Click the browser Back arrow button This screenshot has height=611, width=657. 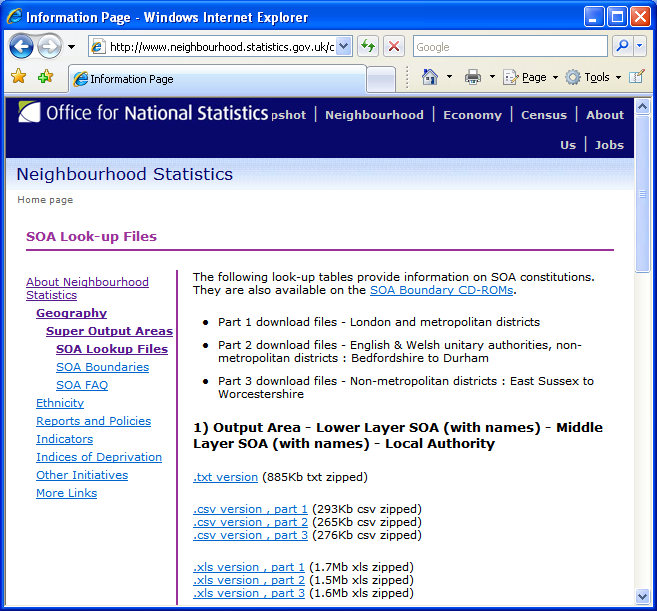pyautogui.click(x=22, y=47)
